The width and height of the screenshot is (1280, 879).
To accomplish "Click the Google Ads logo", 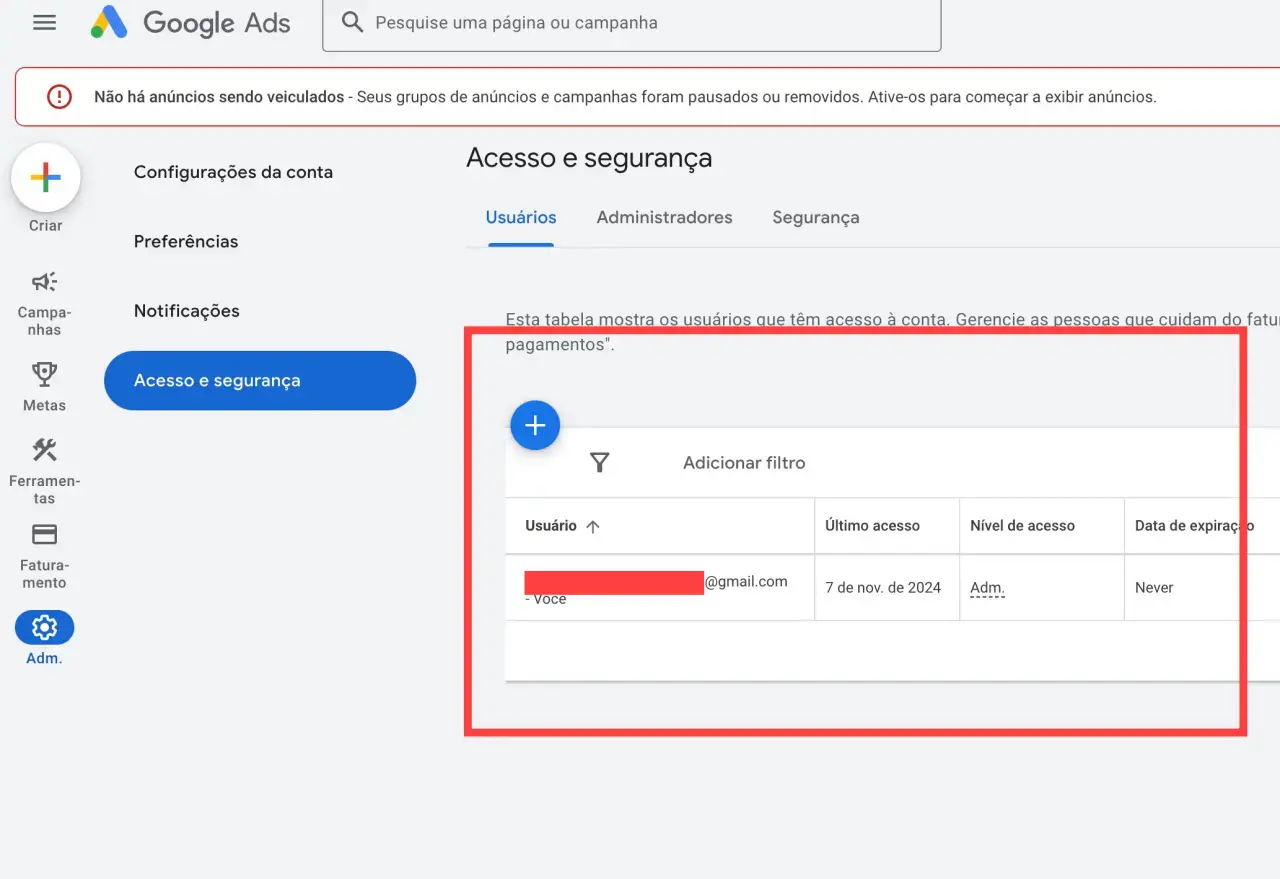I will [x=190, y=22].
